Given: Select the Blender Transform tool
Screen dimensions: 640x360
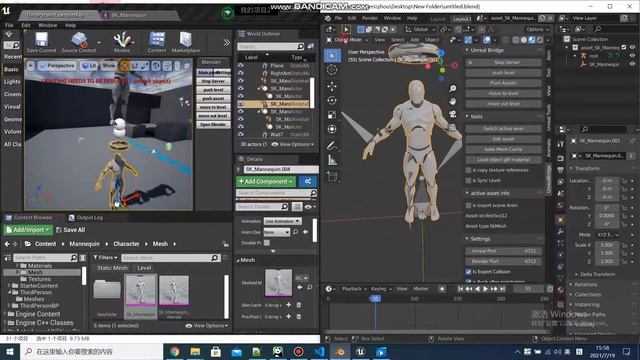Looking at the screenshot, I should (x=332, y=129).
